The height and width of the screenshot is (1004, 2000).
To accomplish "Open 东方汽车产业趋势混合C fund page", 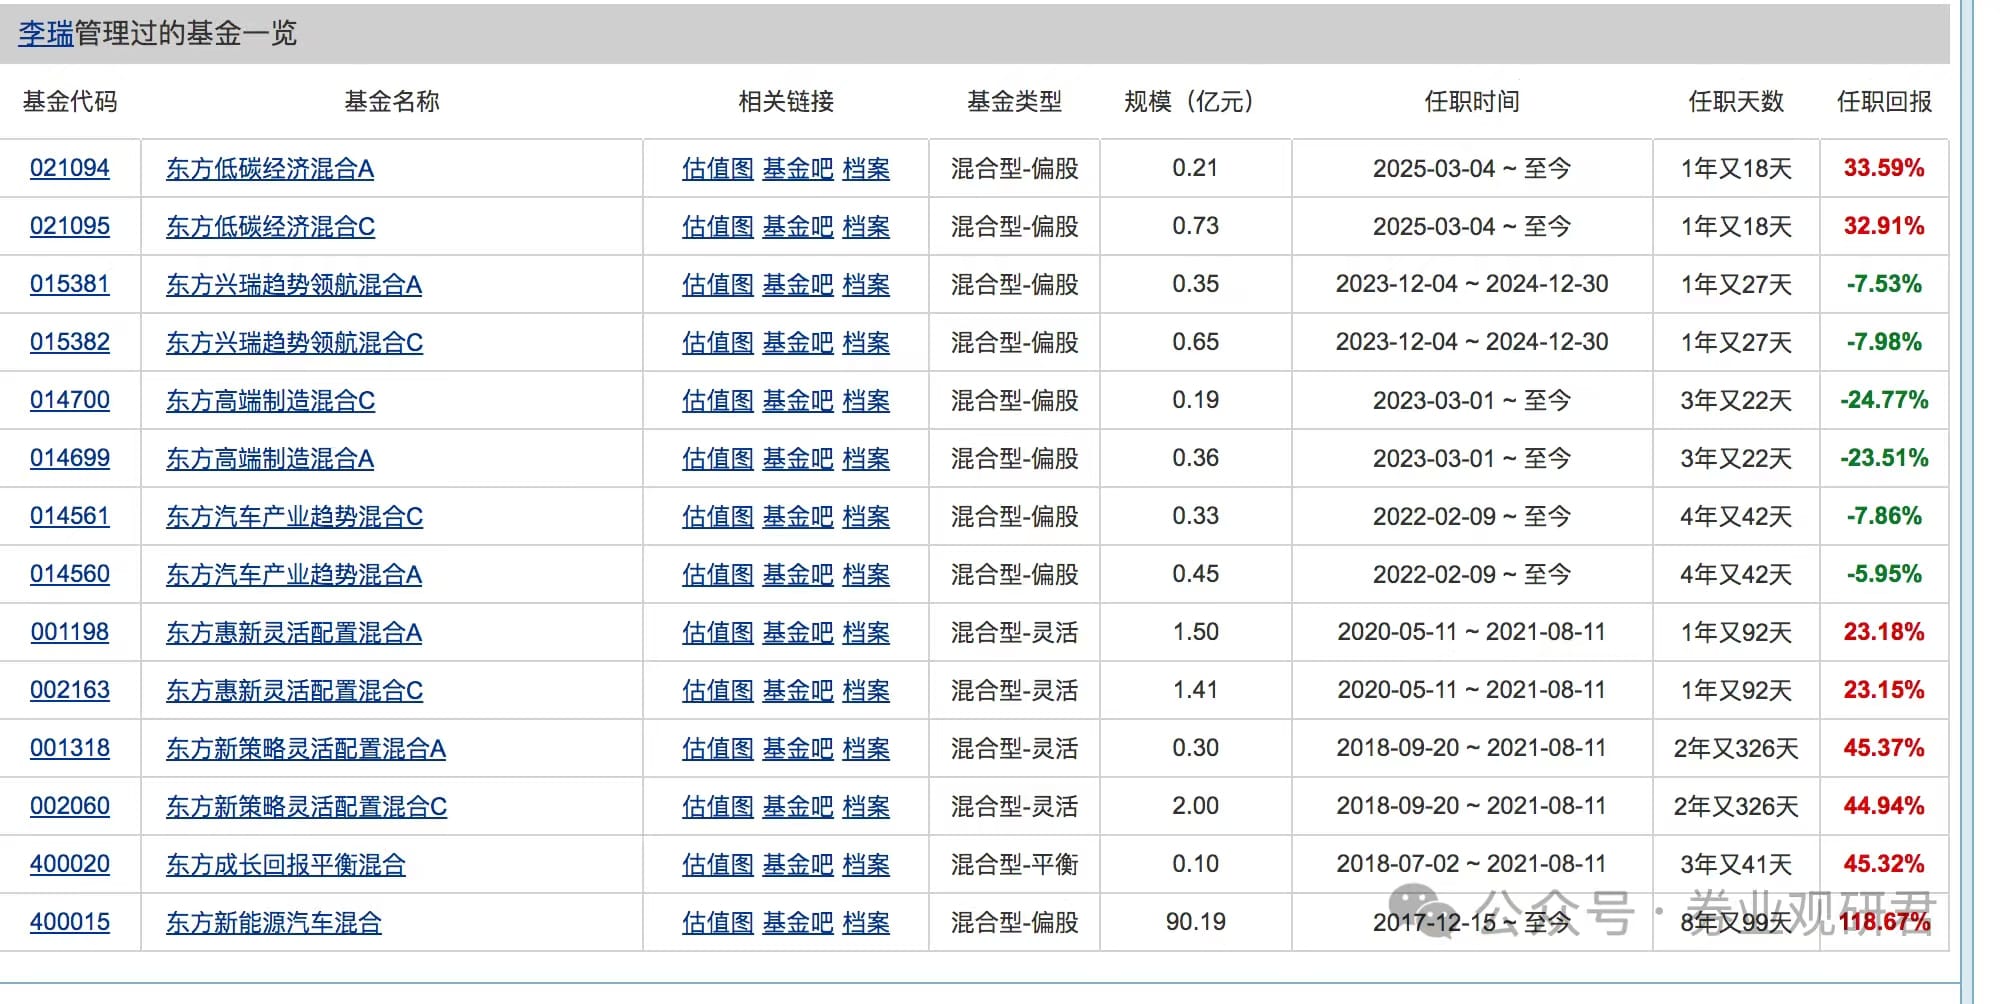I will pyautogui.click(x=294, y=517).
